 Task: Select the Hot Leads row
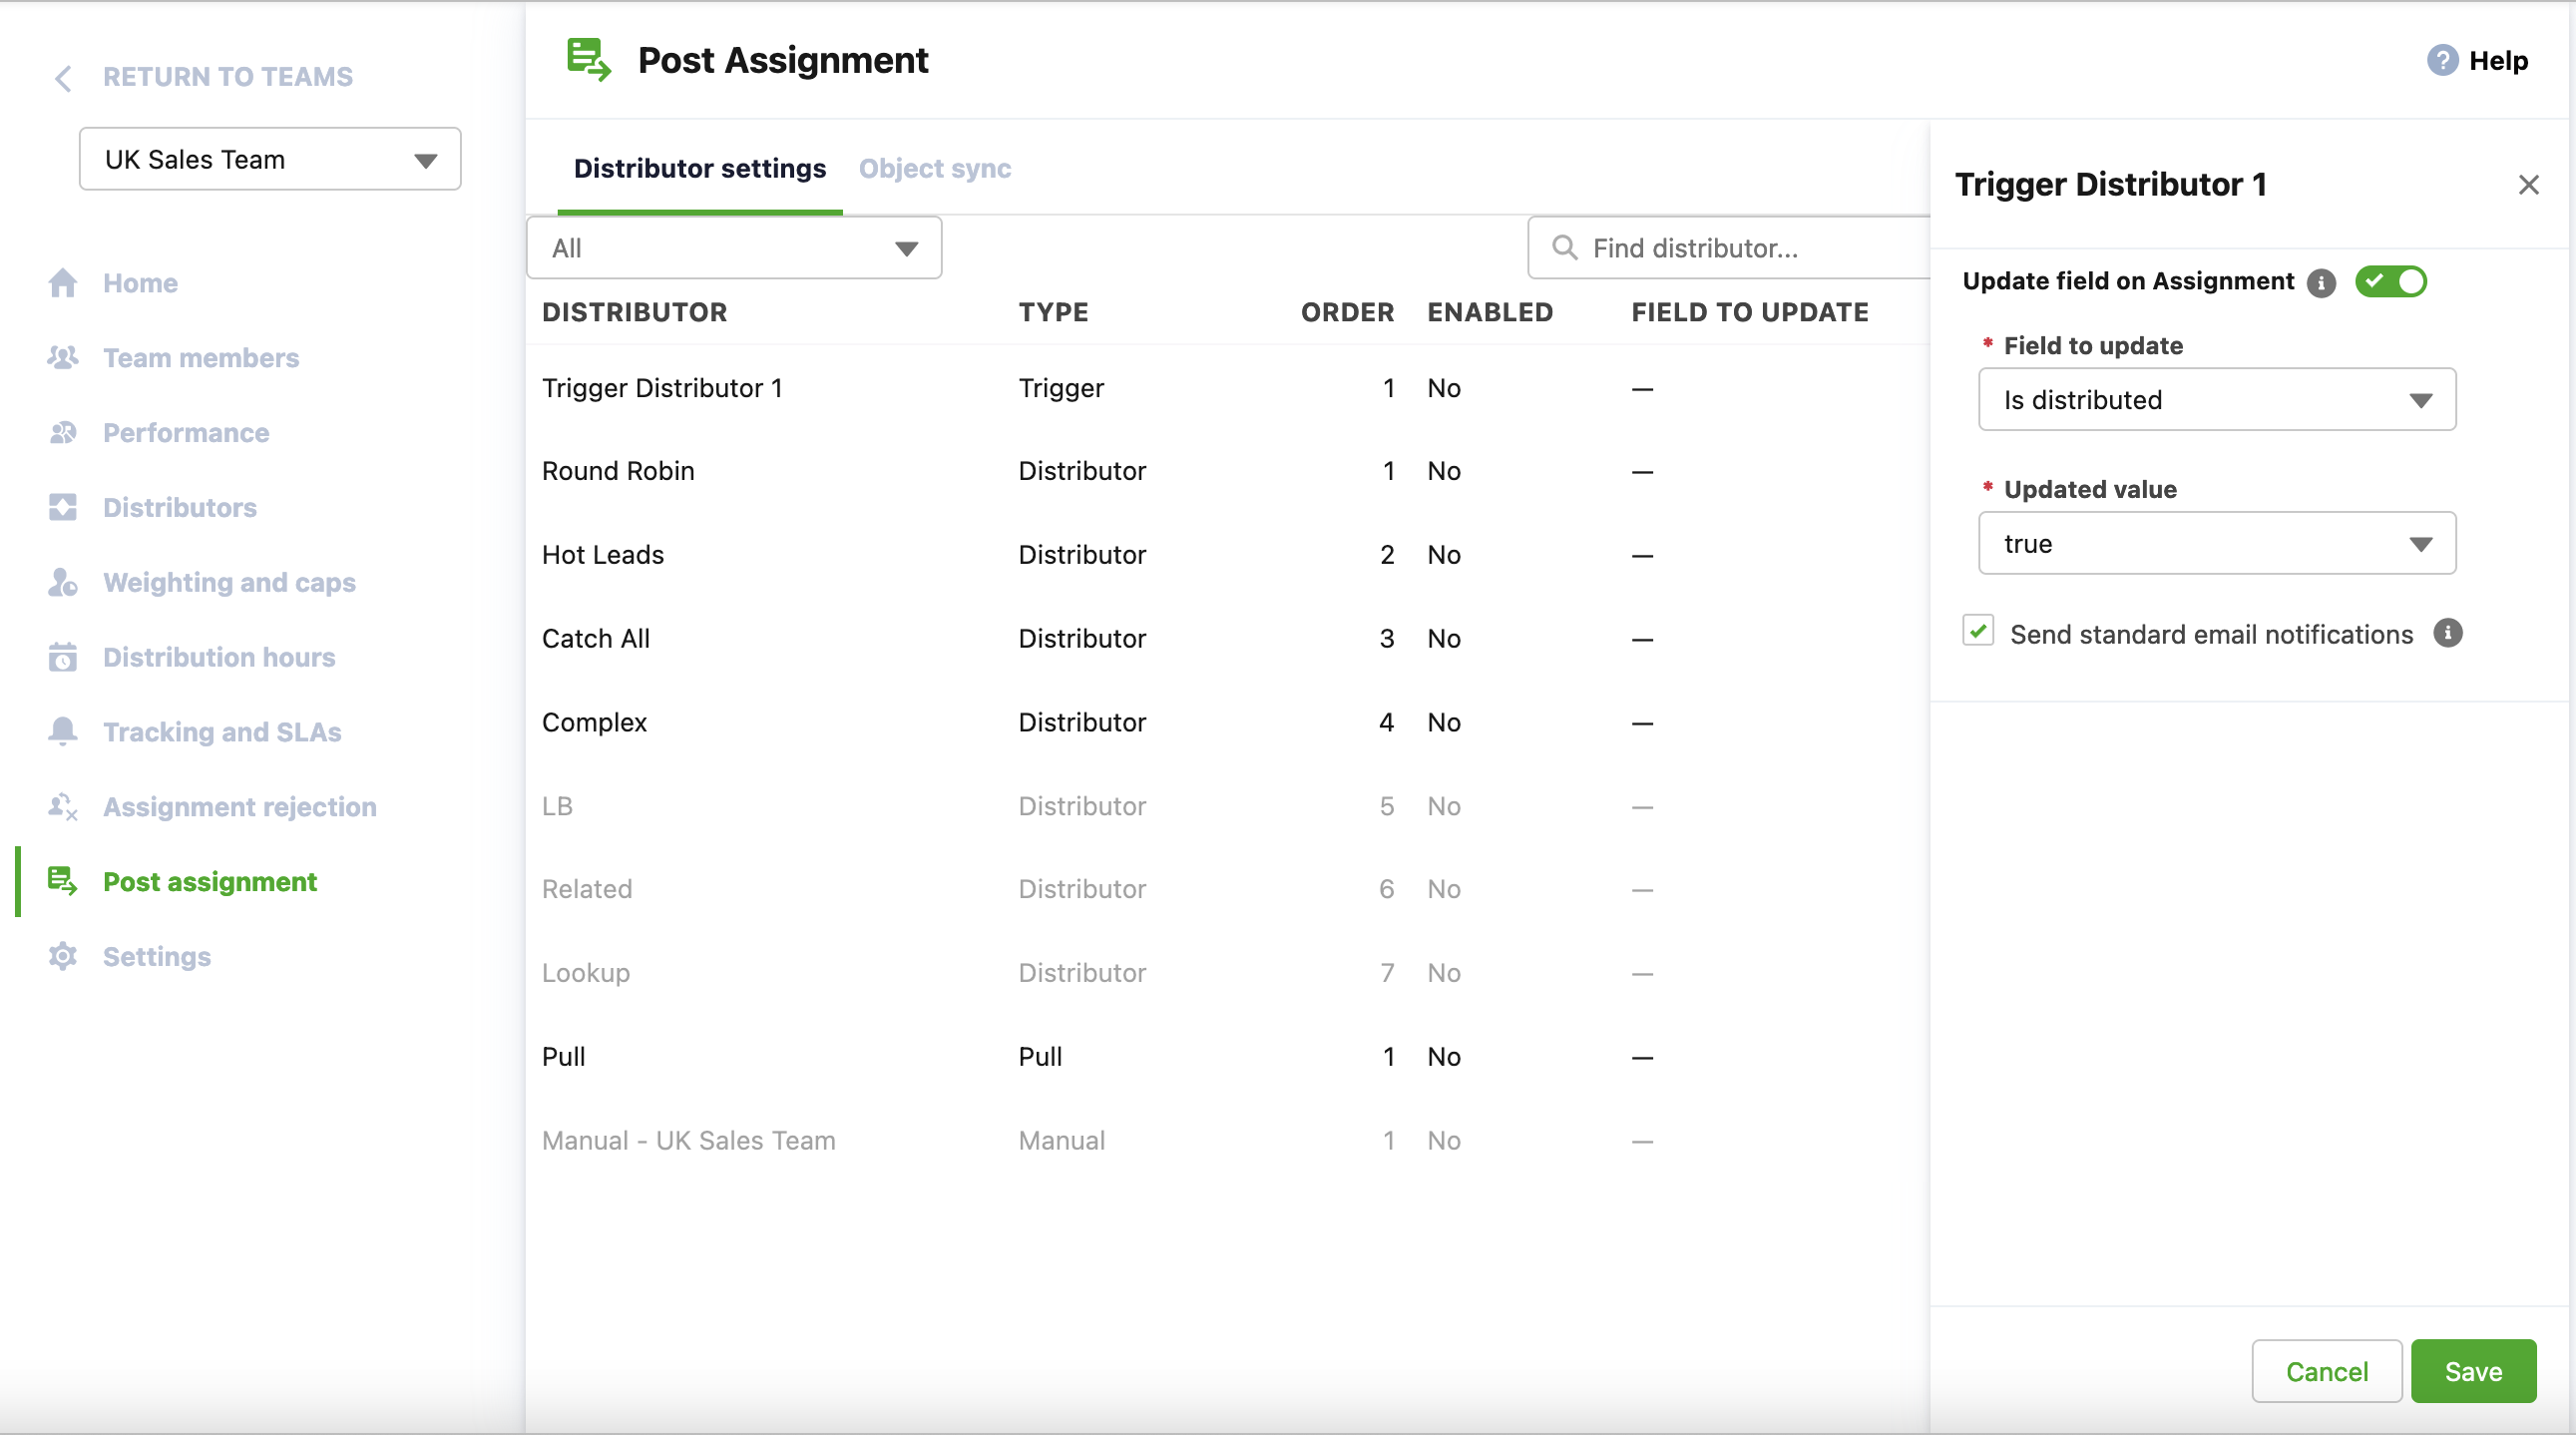coord(1227,554)
